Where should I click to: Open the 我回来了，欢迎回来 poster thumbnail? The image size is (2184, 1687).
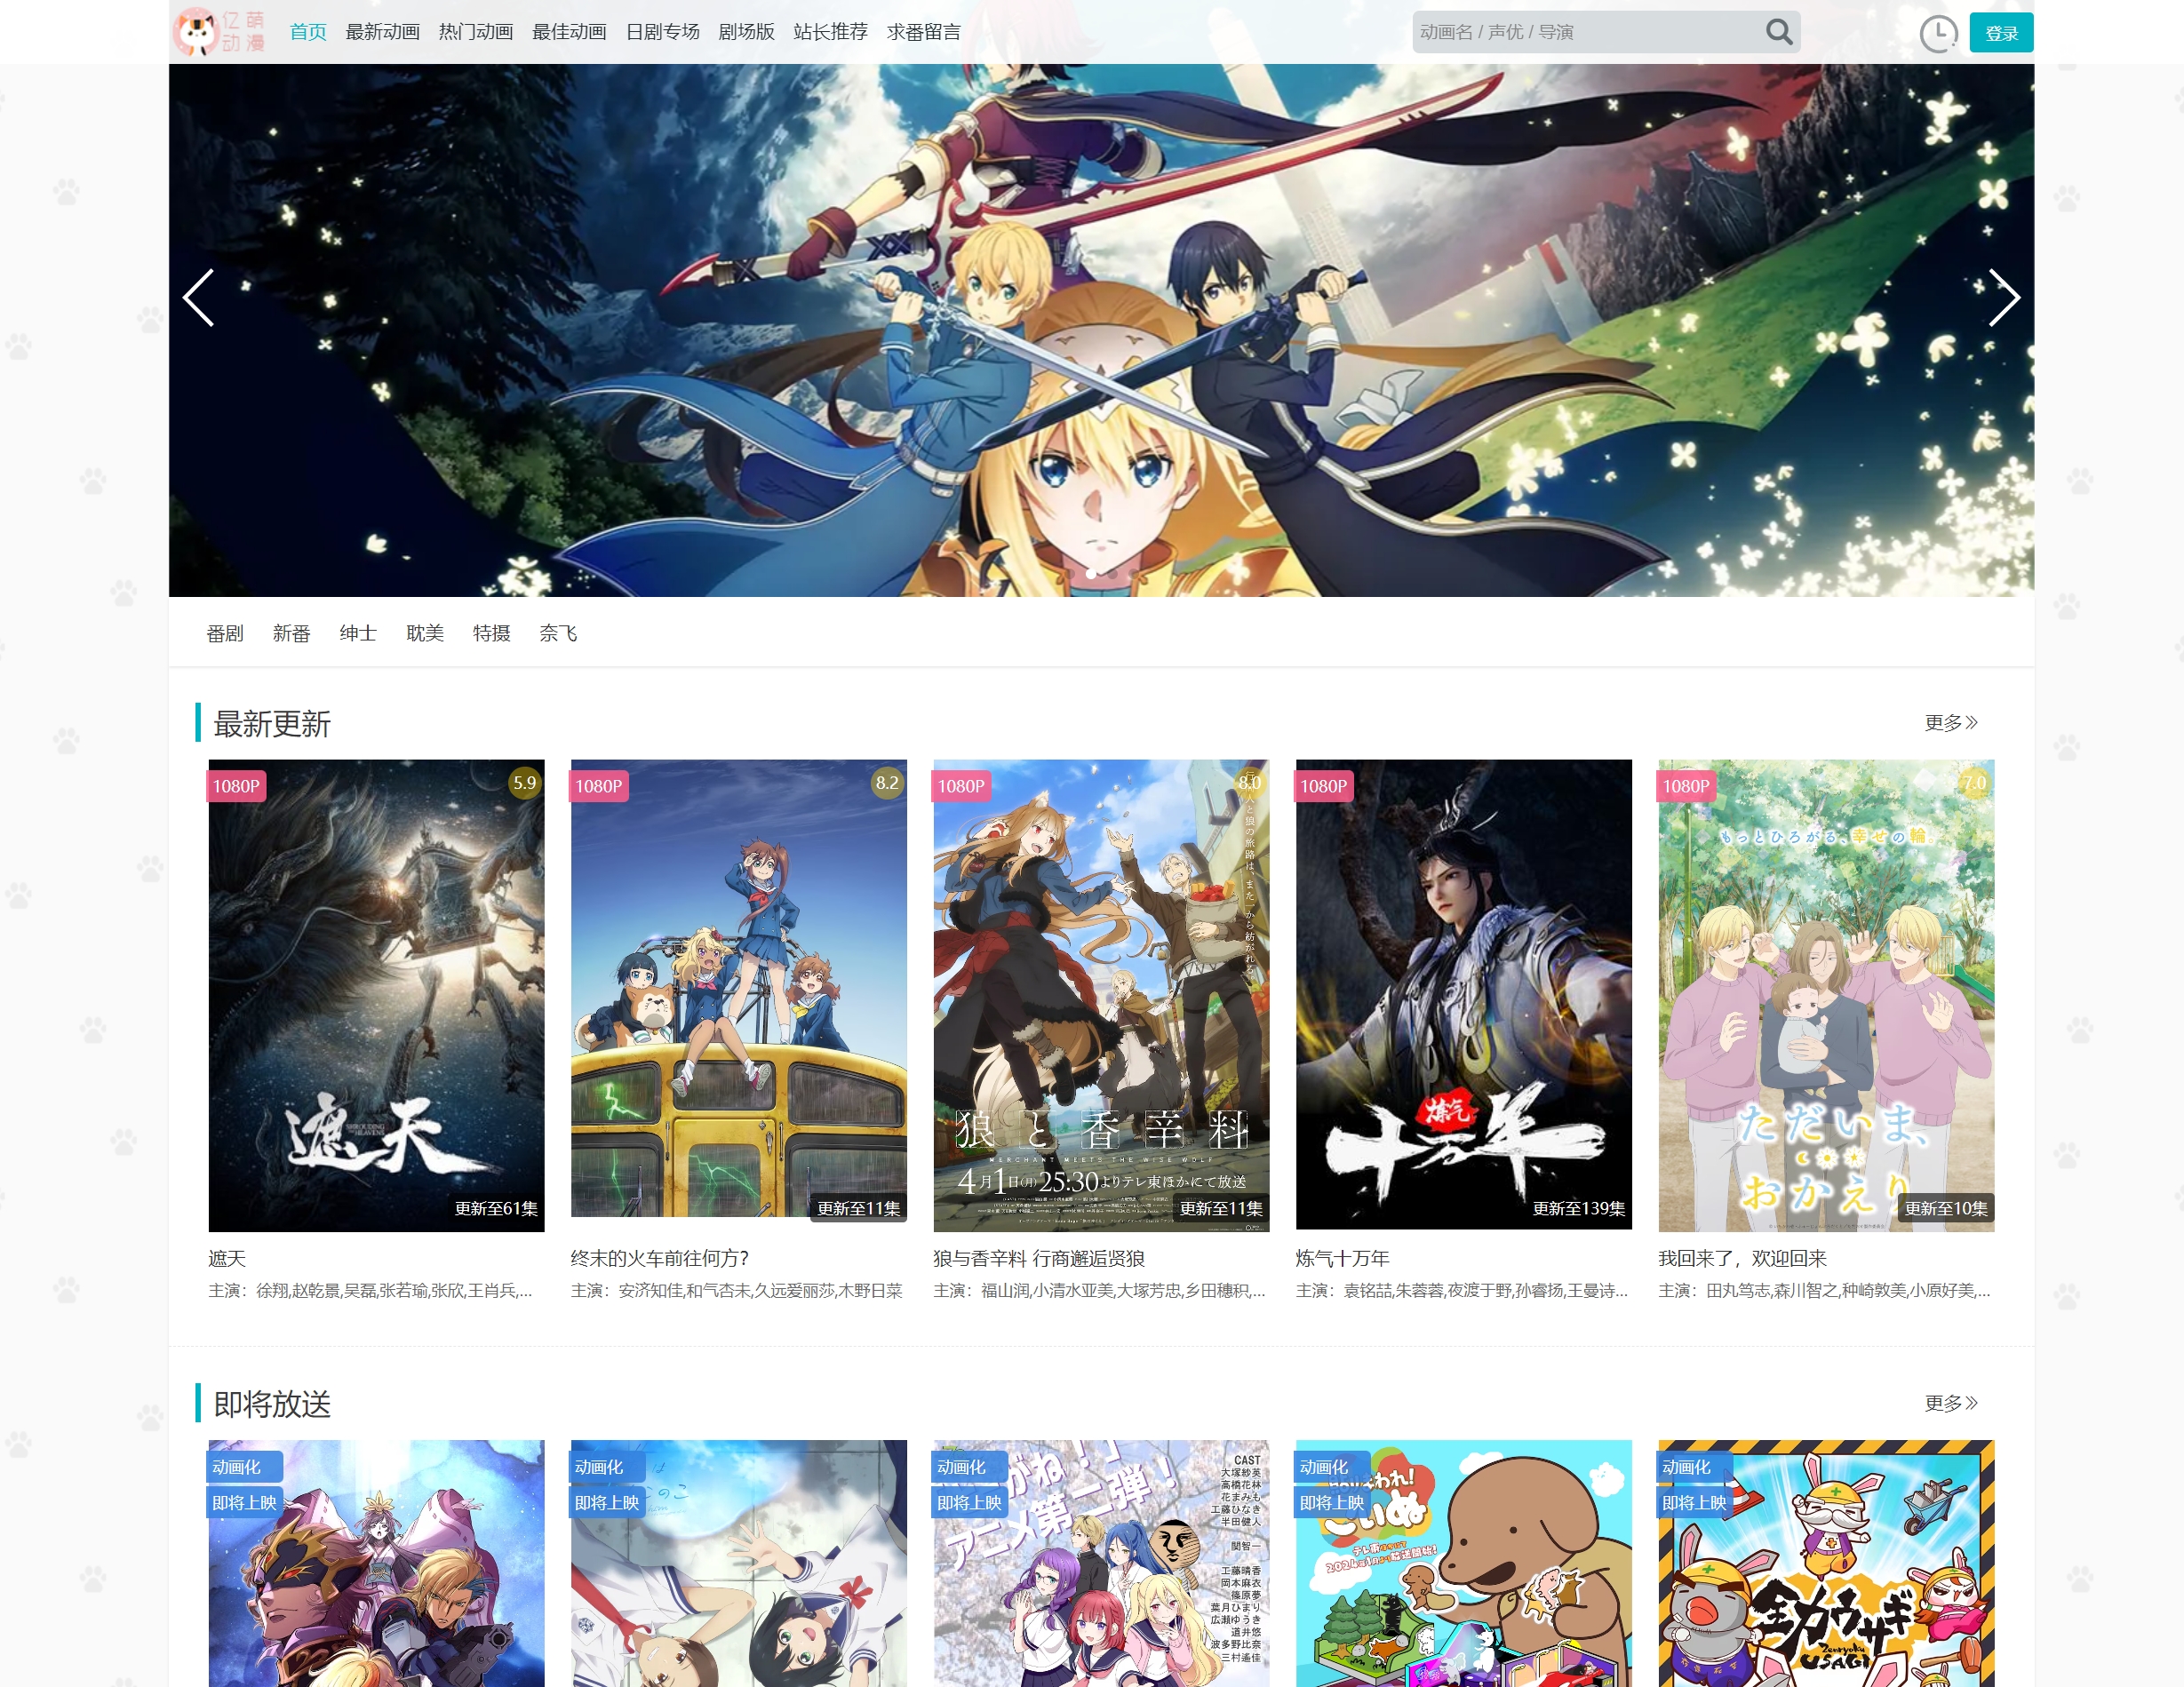point(1826,995)
